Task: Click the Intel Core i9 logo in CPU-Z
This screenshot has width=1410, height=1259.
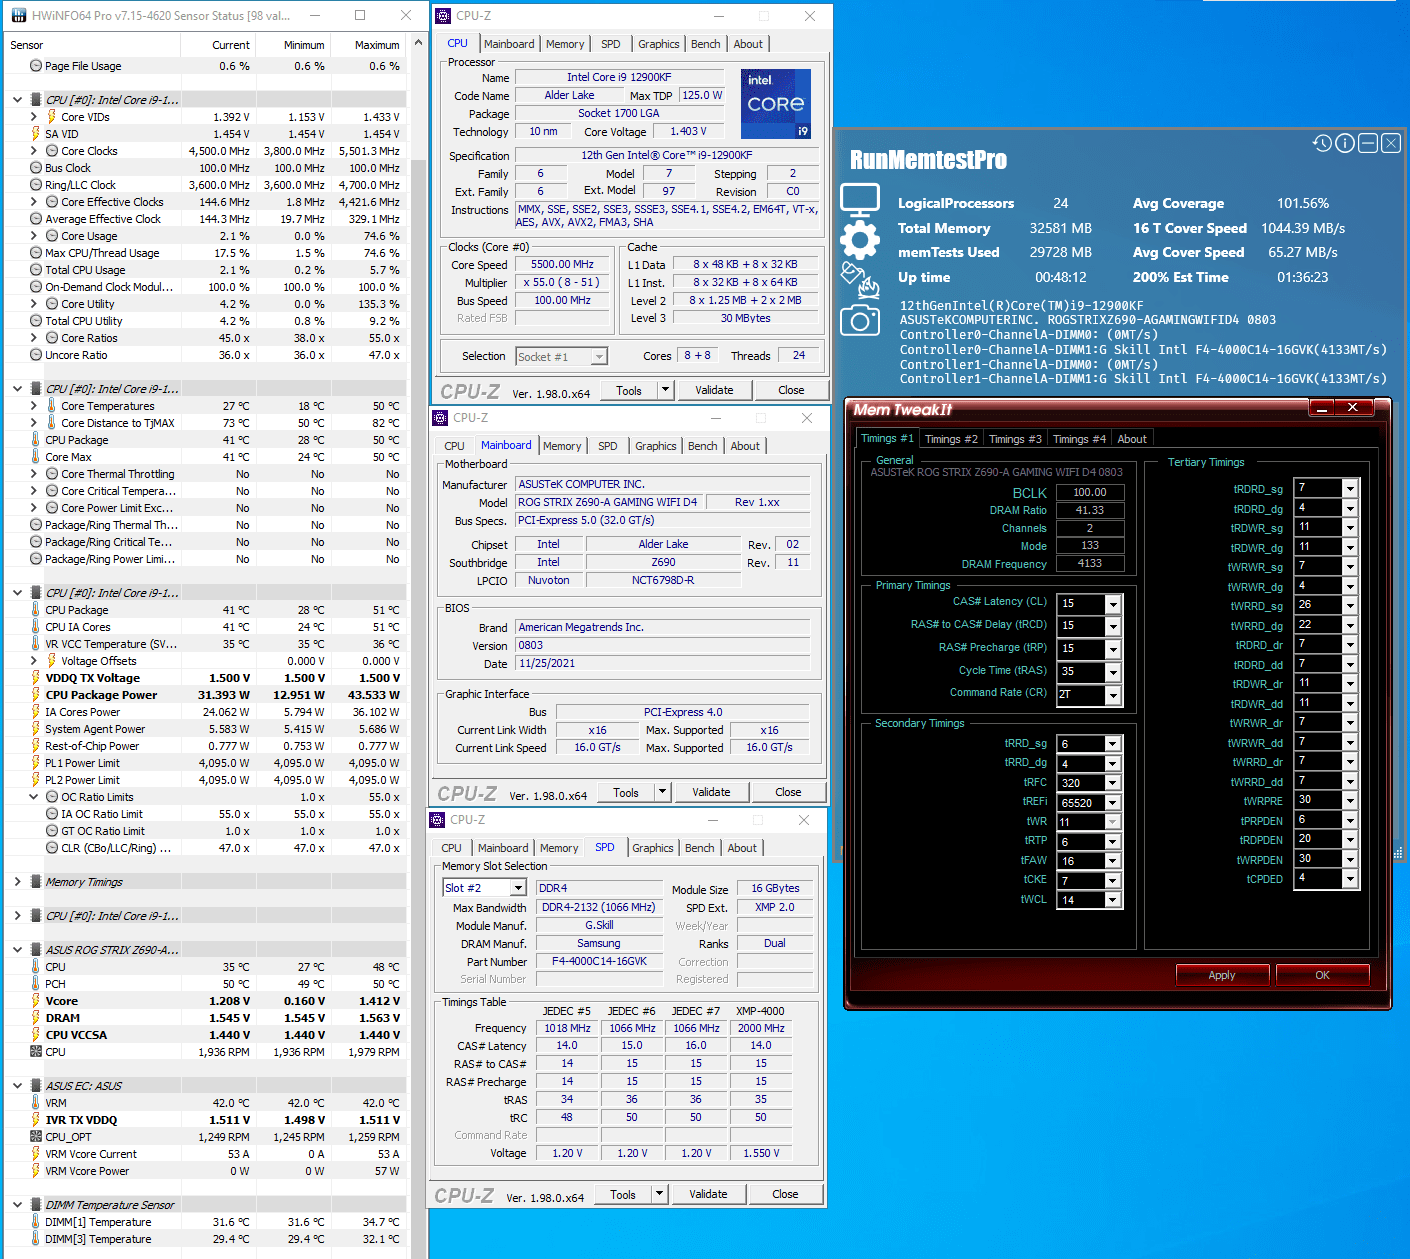Action: (x=776, y=104)
